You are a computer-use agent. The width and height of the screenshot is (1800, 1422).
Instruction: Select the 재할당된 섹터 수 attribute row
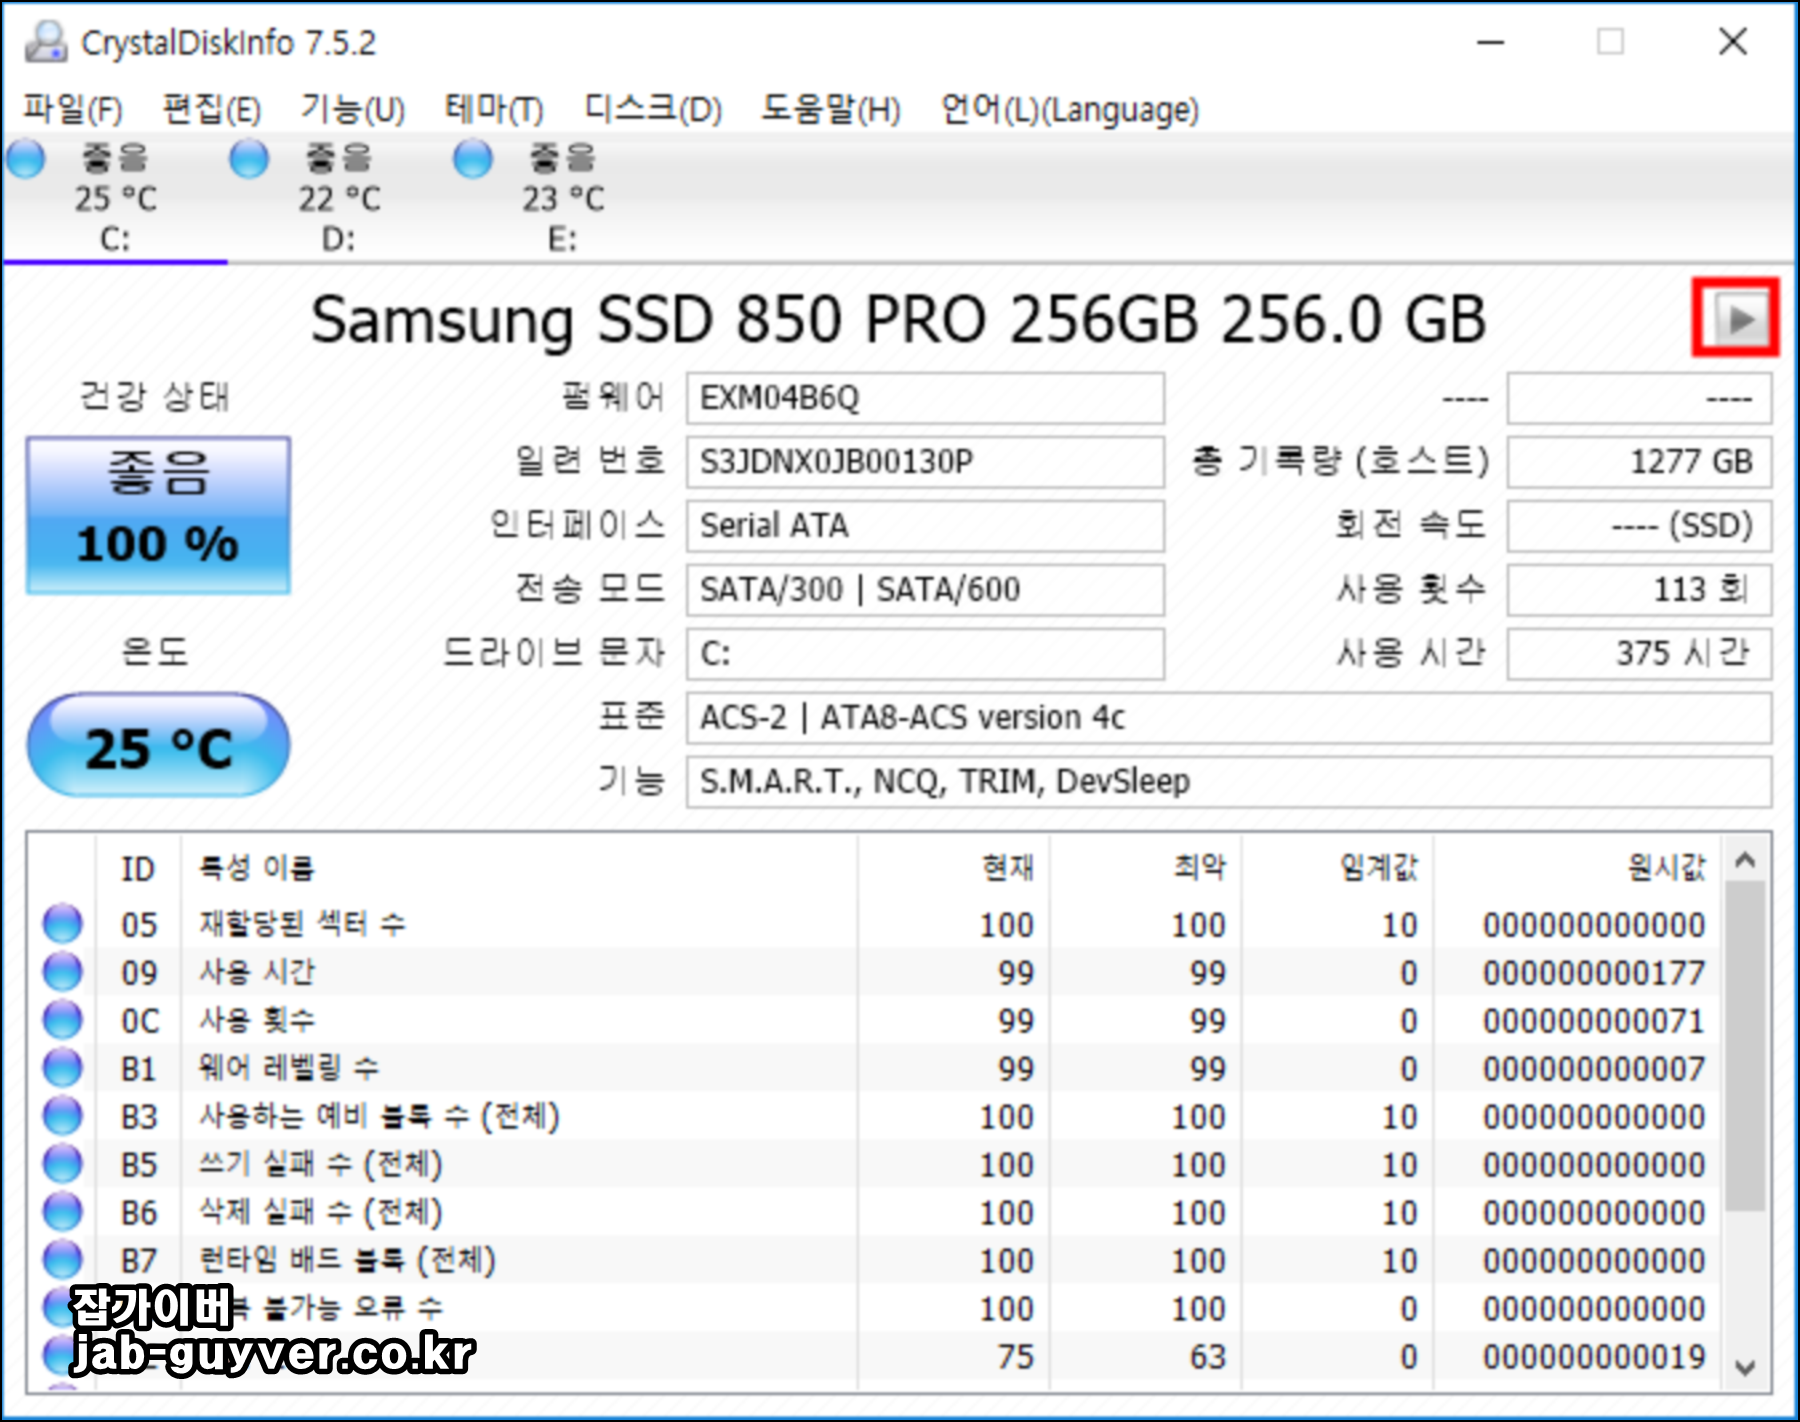[x=875, y=924]
